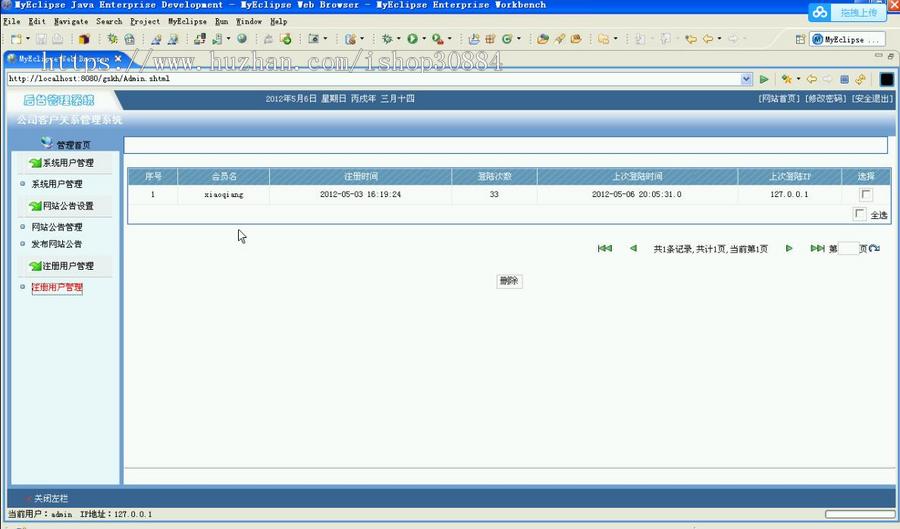The width and height of the screenshot is (900, 529).
Task: Tick the 全选 select-all checkbox
Action: pos(859,214)
